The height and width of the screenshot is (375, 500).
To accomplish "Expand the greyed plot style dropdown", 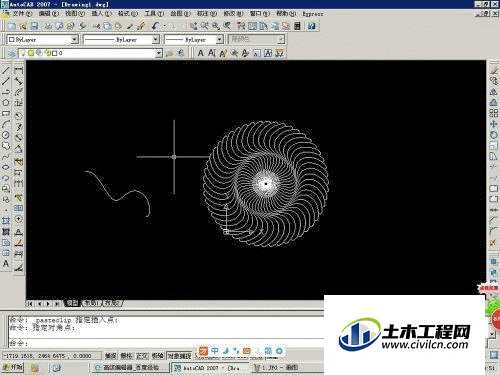I will pos(281,39).
